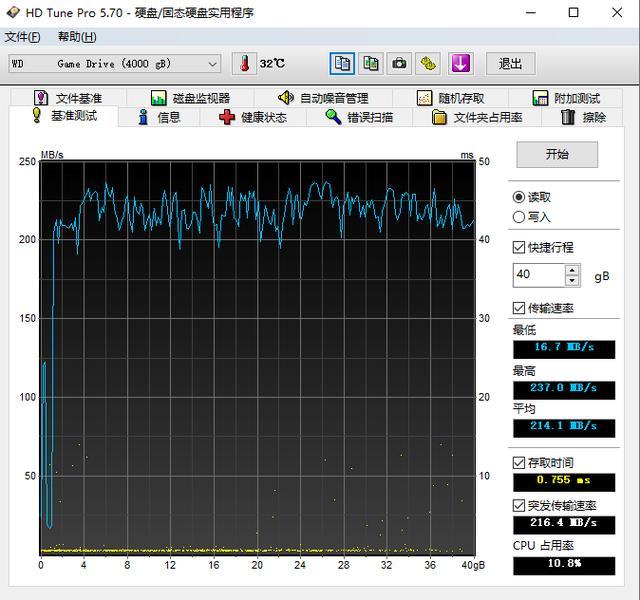This screenshot has height=600, width=640.
Task: Increase the gB value with up arrow
Action: point(572,269)
